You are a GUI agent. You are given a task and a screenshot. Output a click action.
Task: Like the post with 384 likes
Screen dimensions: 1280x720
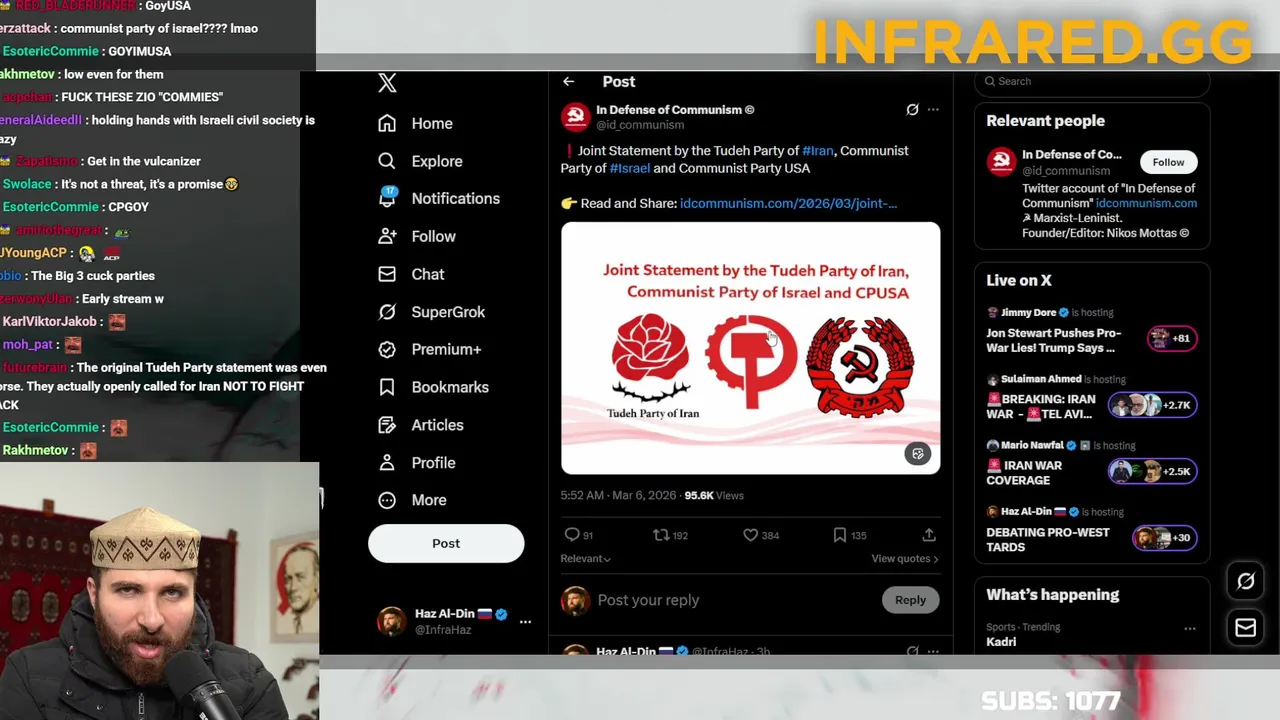click(x=750, y=535)
